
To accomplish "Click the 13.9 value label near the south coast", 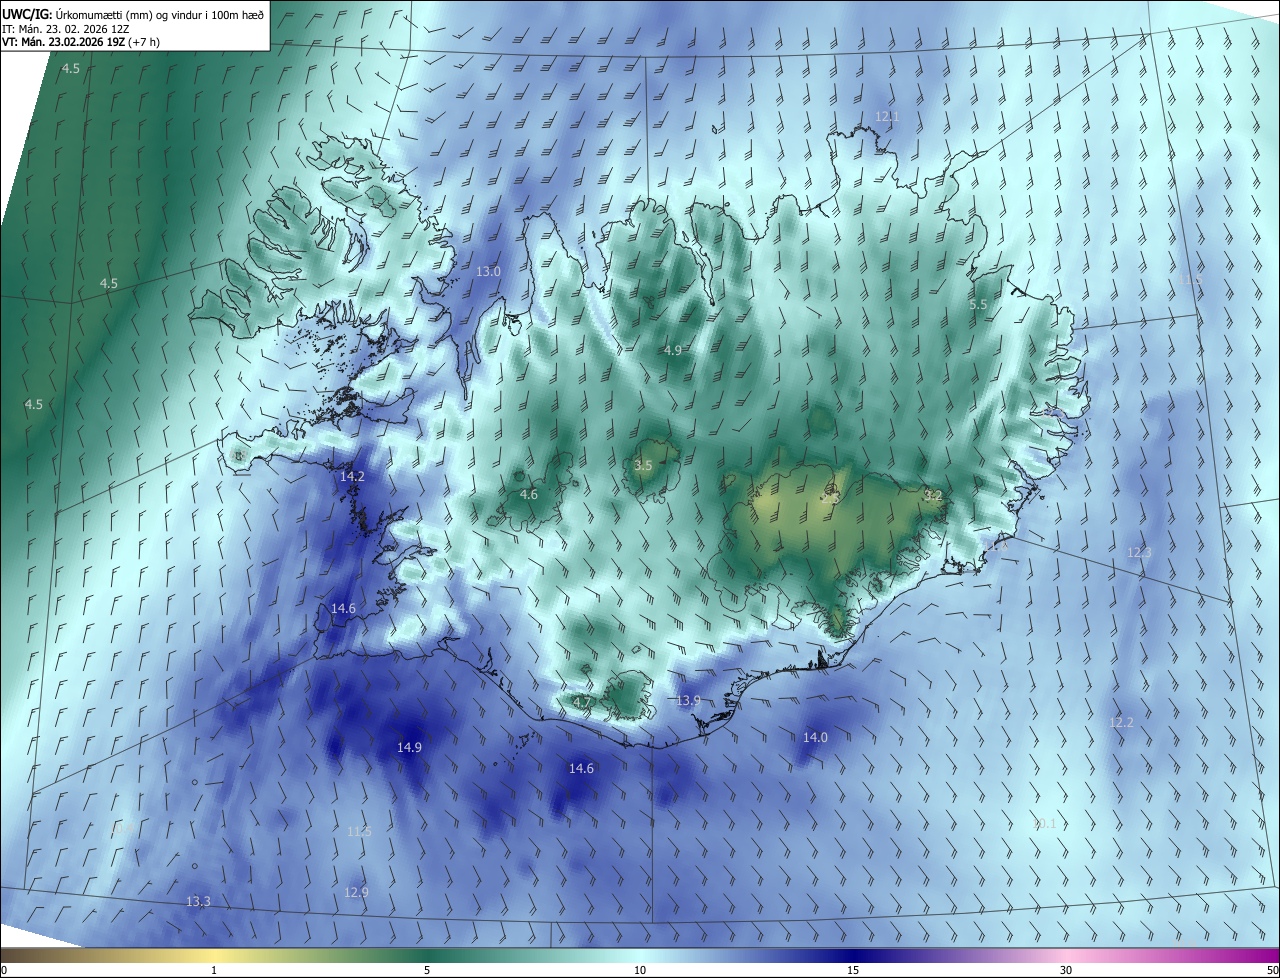I will point(688,701).
